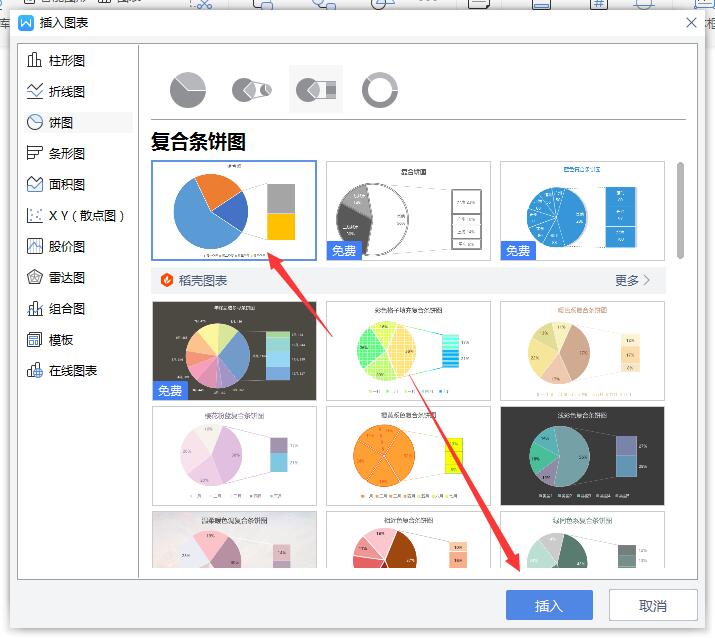Image resolution: width=715 pixels, height=638 pixels.
Task: Select the default blue-orange bar-of-pie thumbnail
Action: (234, 210)
